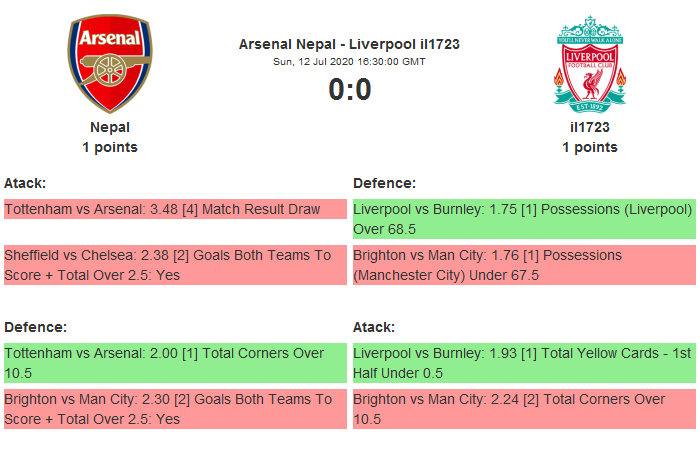Click the Liverpool club crest logo
The image size is (700, 460).
[590, 64]
